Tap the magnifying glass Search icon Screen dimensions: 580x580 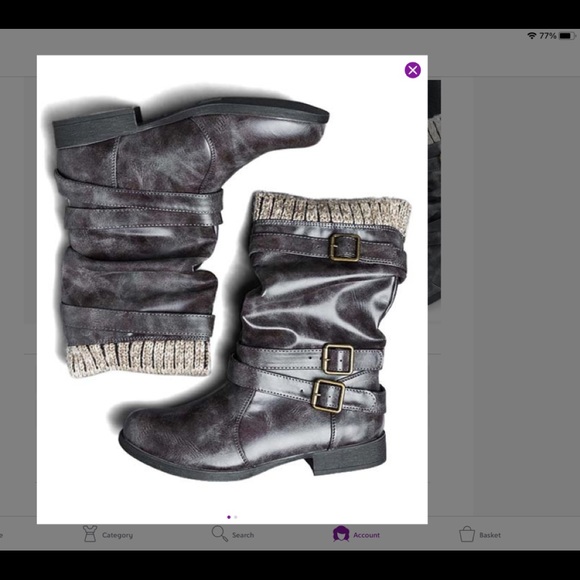tap(219, 534)
